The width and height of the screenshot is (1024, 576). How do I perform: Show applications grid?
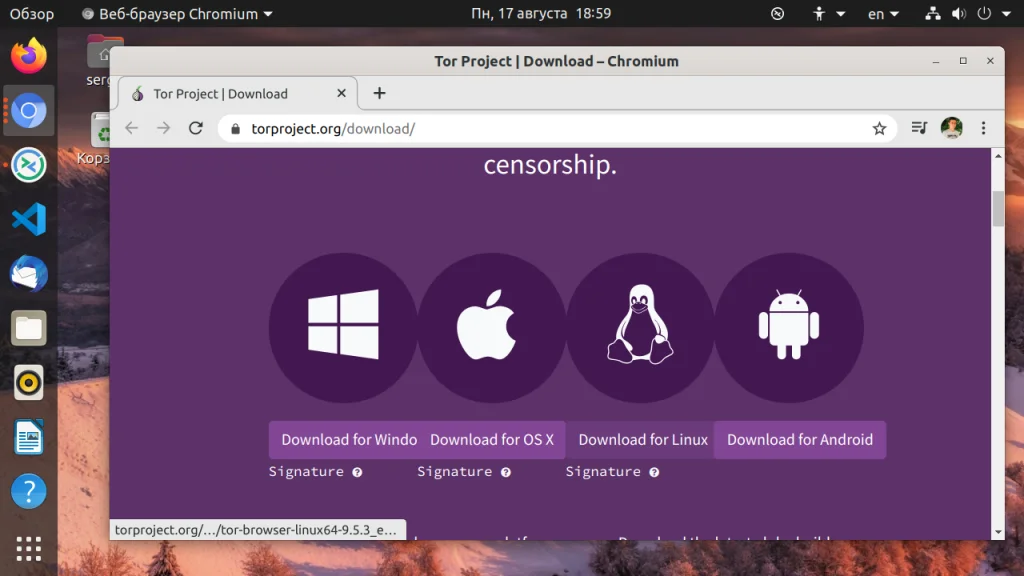pos(29,549)
